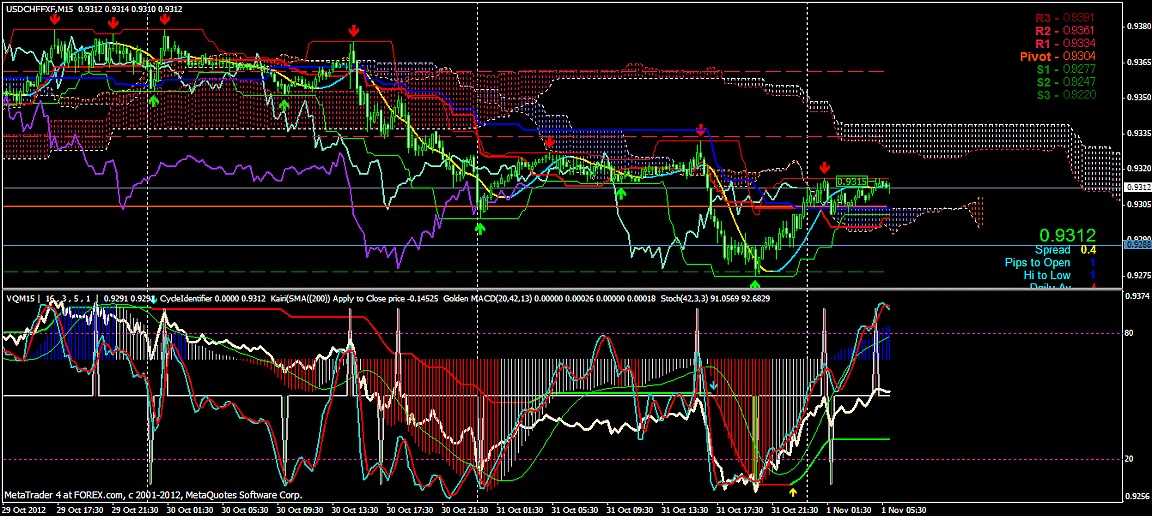Click the green boxed 0.9315 price label
The width and height of the screenshot is (1152, 516).
tap(851, 181)
